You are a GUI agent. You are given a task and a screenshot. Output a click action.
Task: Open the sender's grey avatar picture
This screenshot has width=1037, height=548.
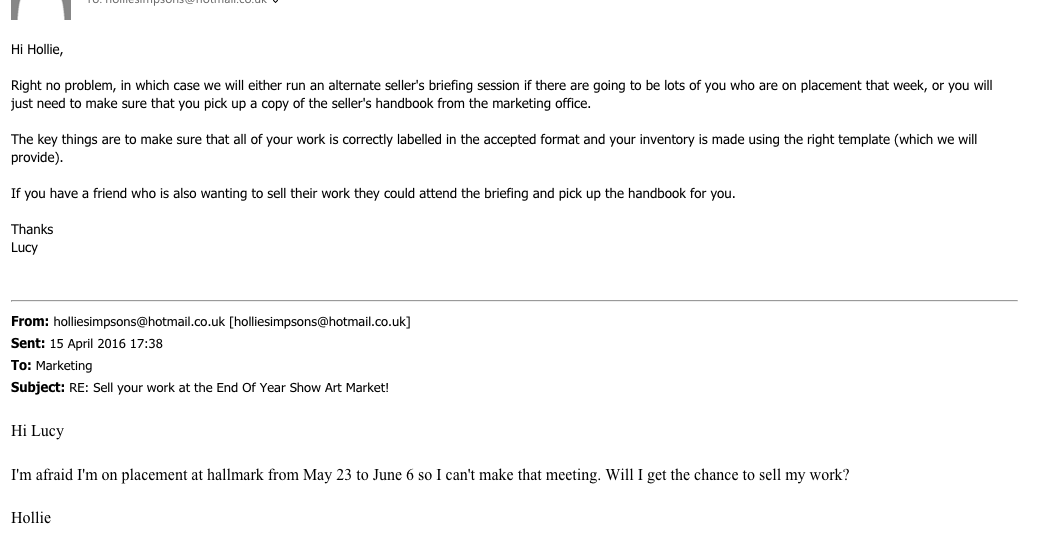pos(41,9)
